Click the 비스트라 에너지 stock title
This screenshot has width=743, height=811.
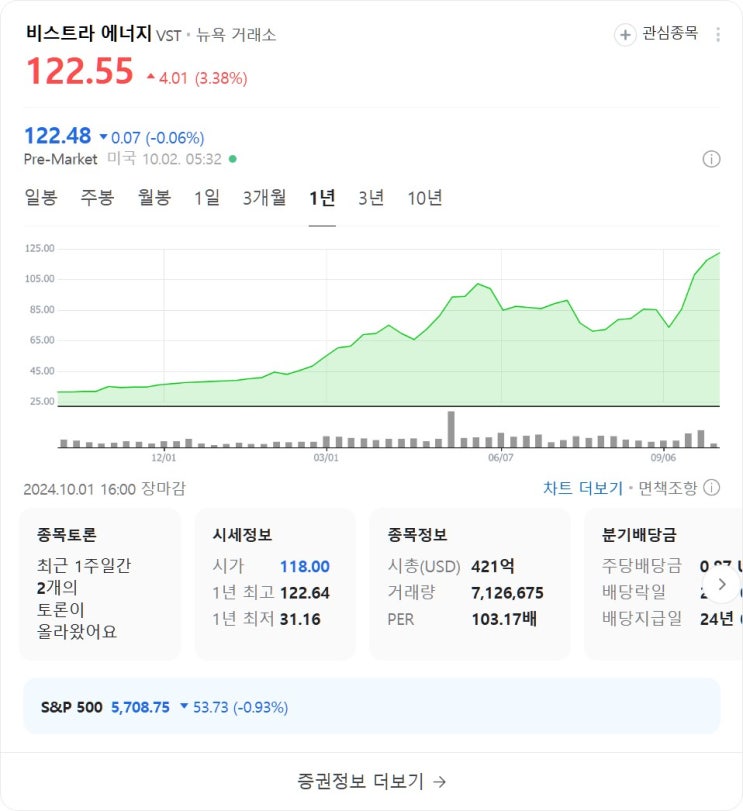[x=88, y=33]
